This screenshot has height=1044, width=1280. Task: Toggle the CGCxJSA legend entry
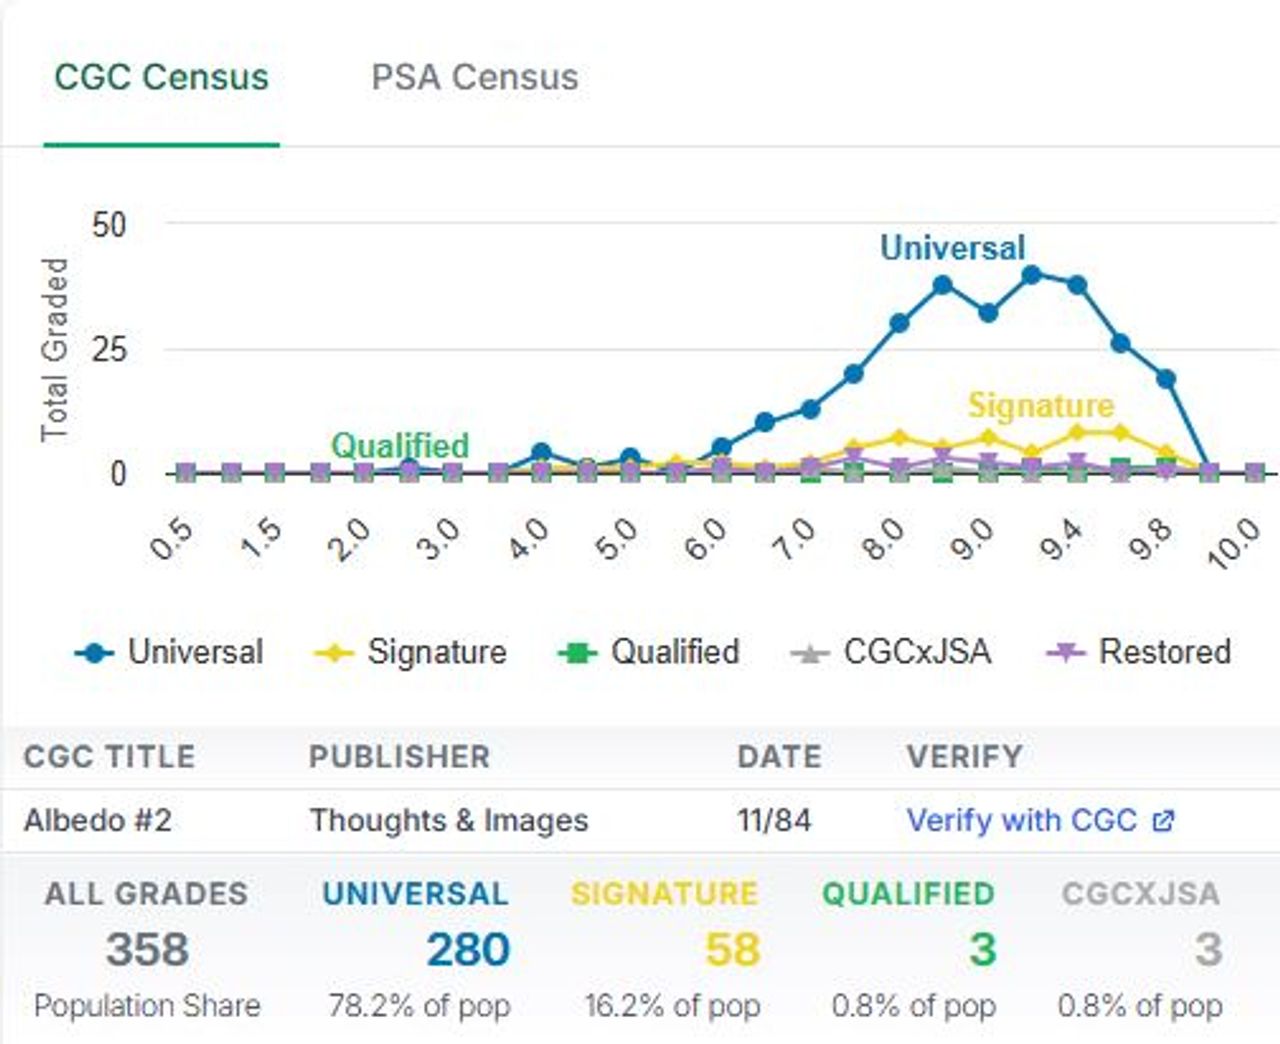tap(917, 652)
